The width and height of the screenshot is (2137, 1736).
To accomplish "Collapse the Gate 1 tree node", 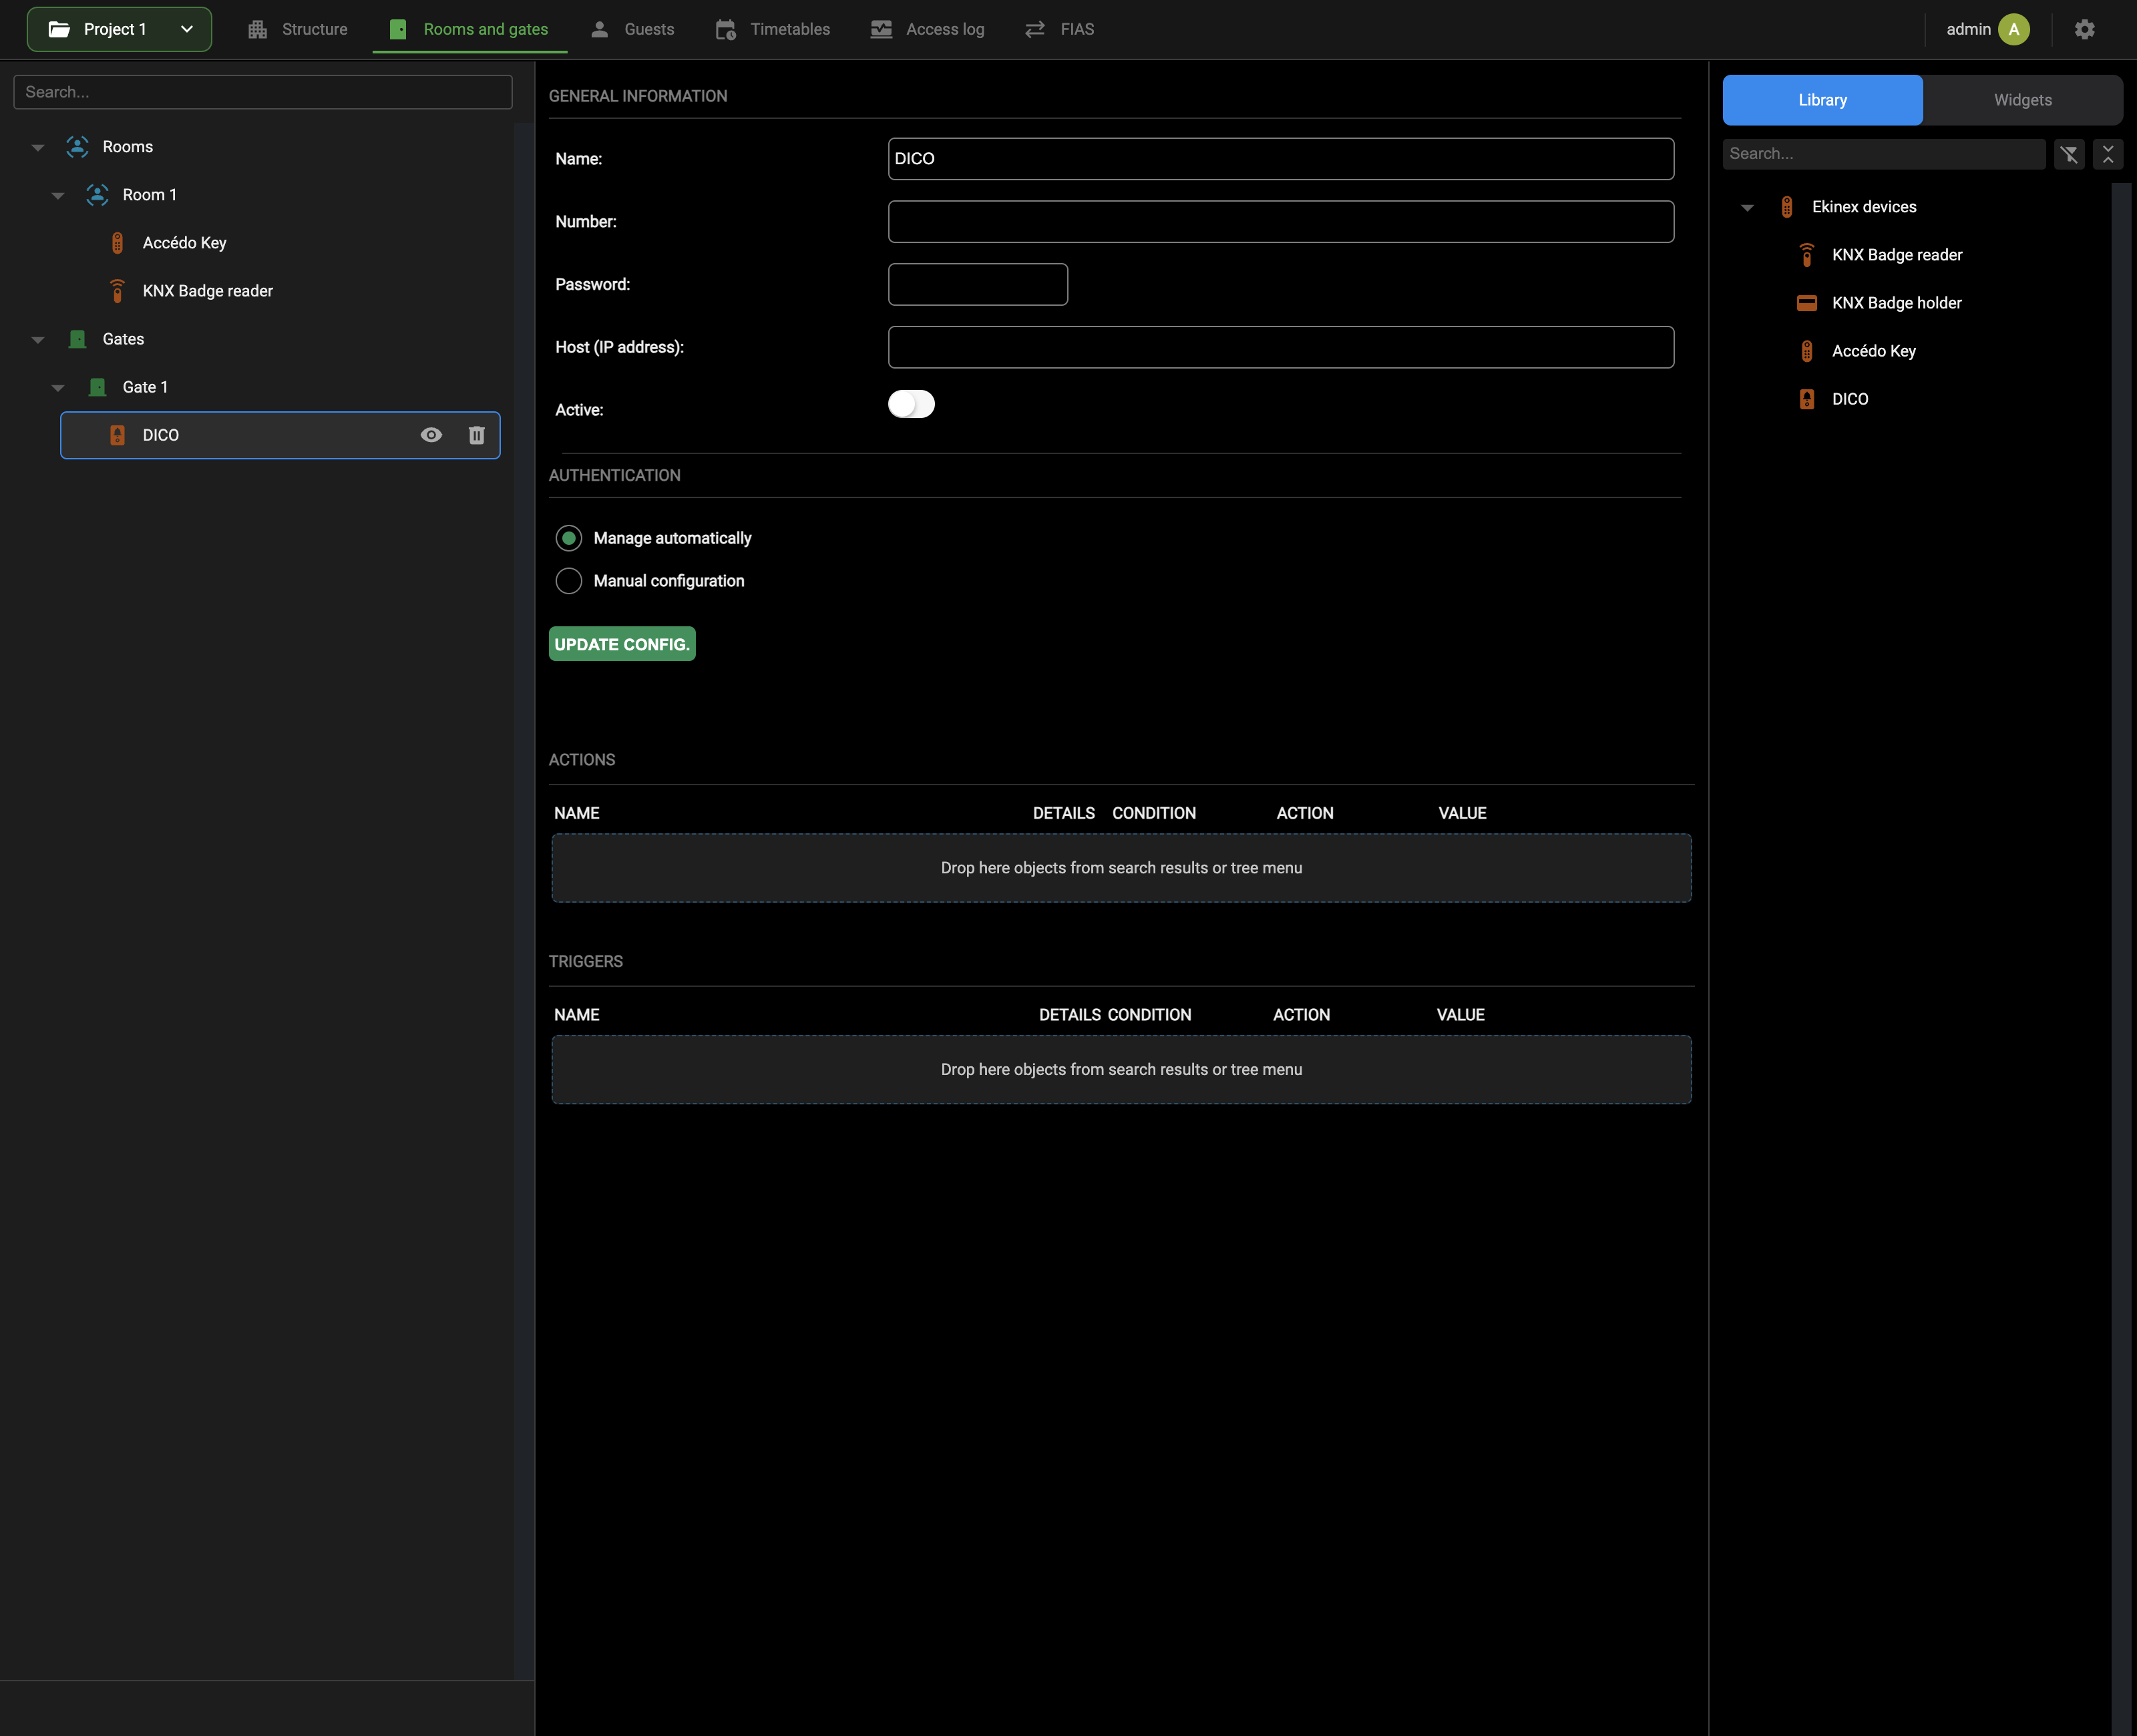I will 58,387.
